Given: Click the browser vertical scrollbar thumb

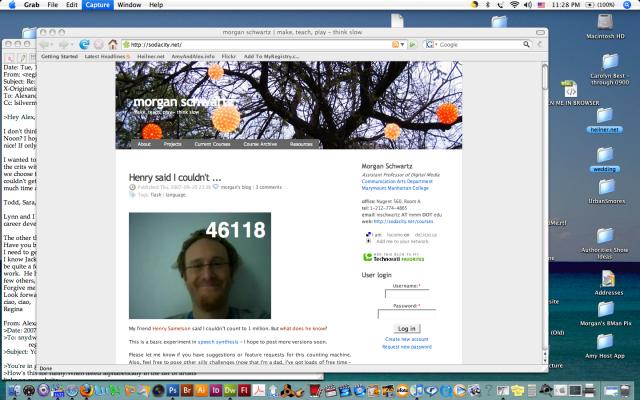Looking at the screenshot, I should (x=544, y=76).
